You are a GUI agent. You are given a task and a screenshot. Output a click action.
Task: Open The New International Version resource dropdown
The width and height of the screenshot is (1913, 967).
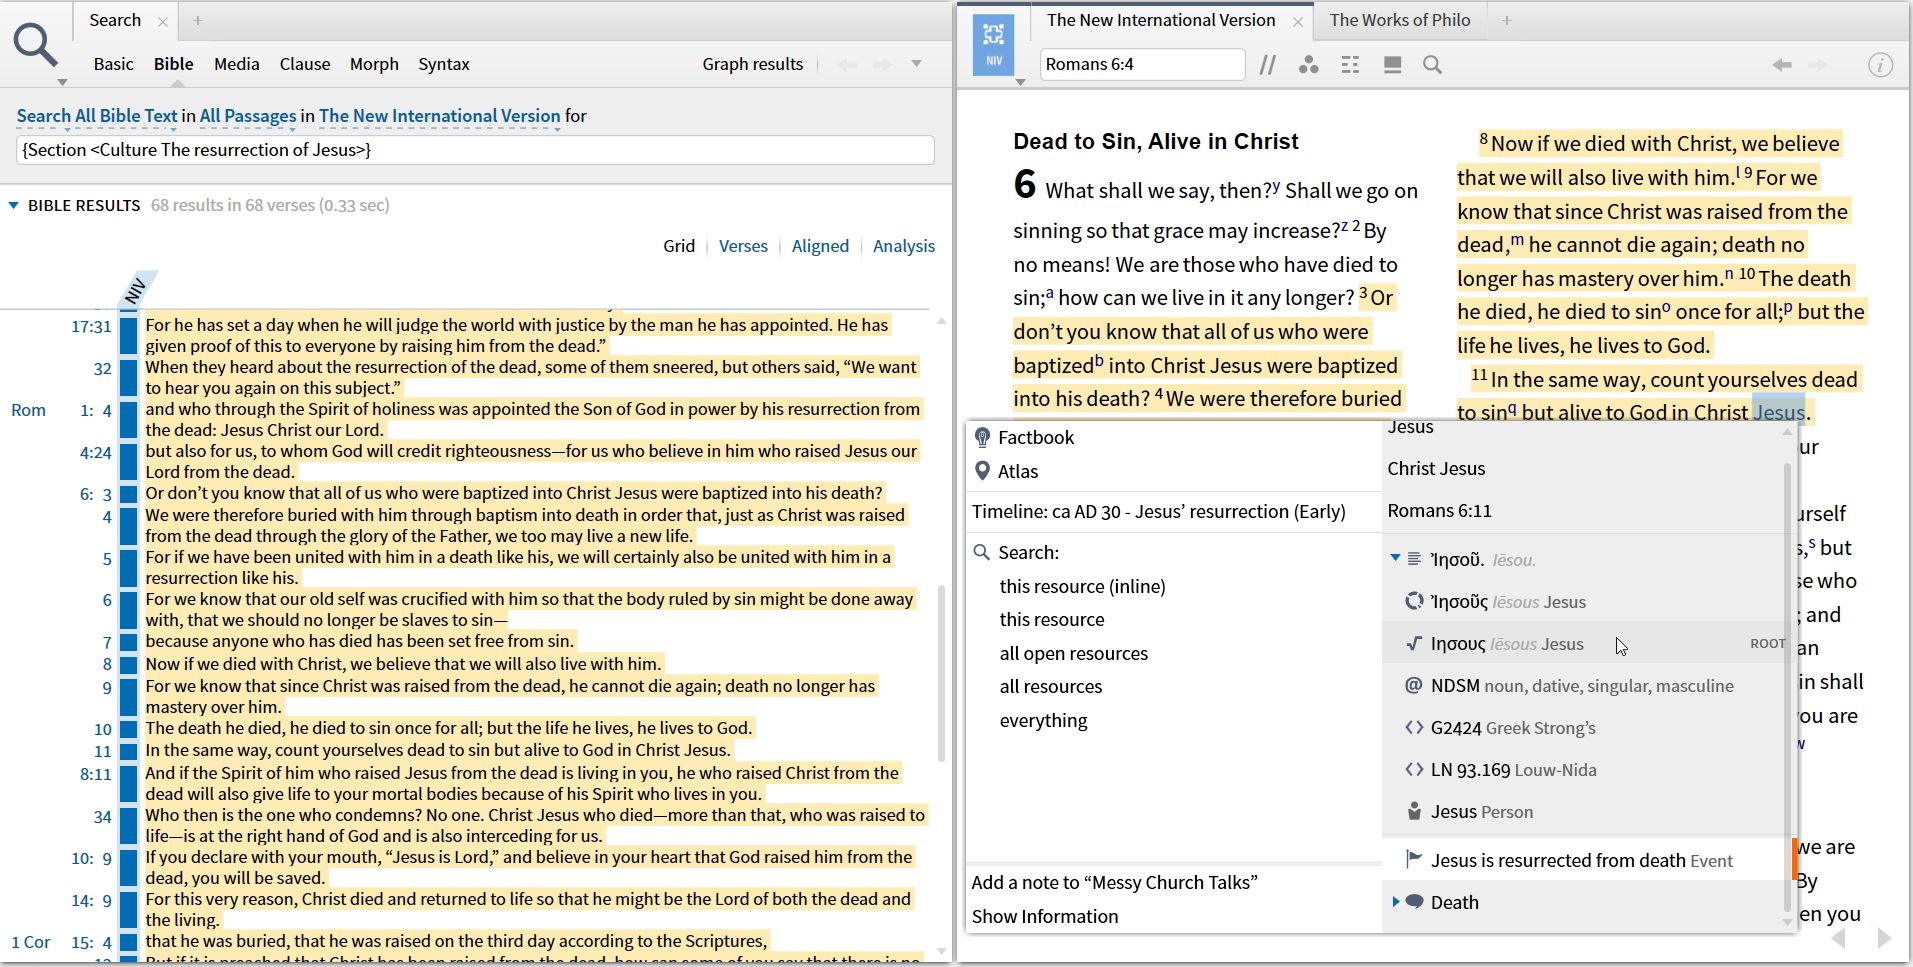point(439,116)
